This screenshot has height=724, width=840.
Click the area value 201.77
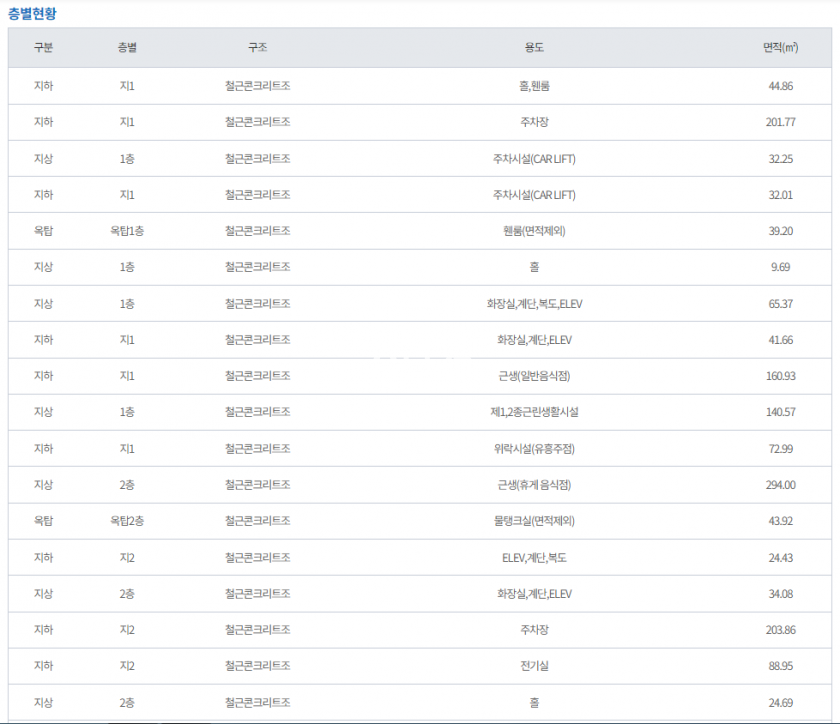tap(780, 122)
